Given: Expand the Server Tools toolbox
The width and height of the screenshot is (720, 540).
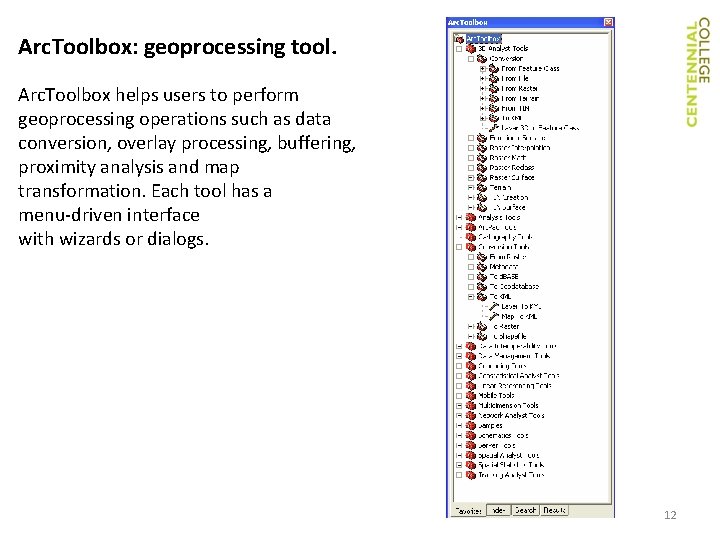Looking at the screenshot, I should tap(459, 445).
